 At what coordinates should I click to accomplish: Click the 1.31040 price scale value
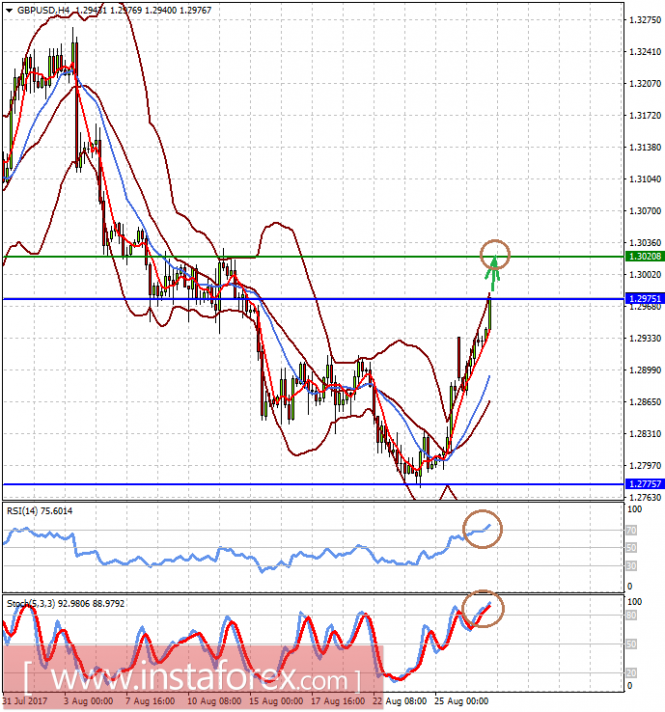coord(645,179)
